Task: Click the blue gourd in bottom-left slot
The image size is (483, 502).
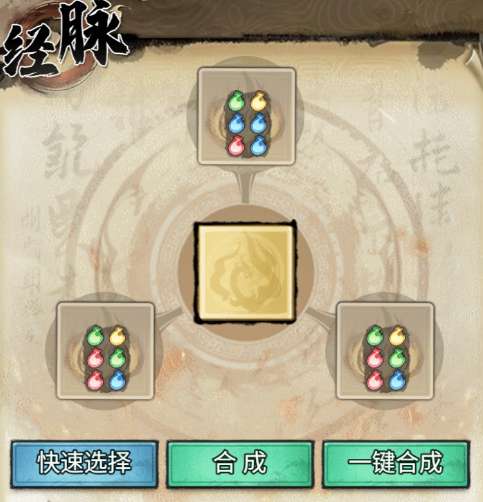Action: (x=117, y=380)
